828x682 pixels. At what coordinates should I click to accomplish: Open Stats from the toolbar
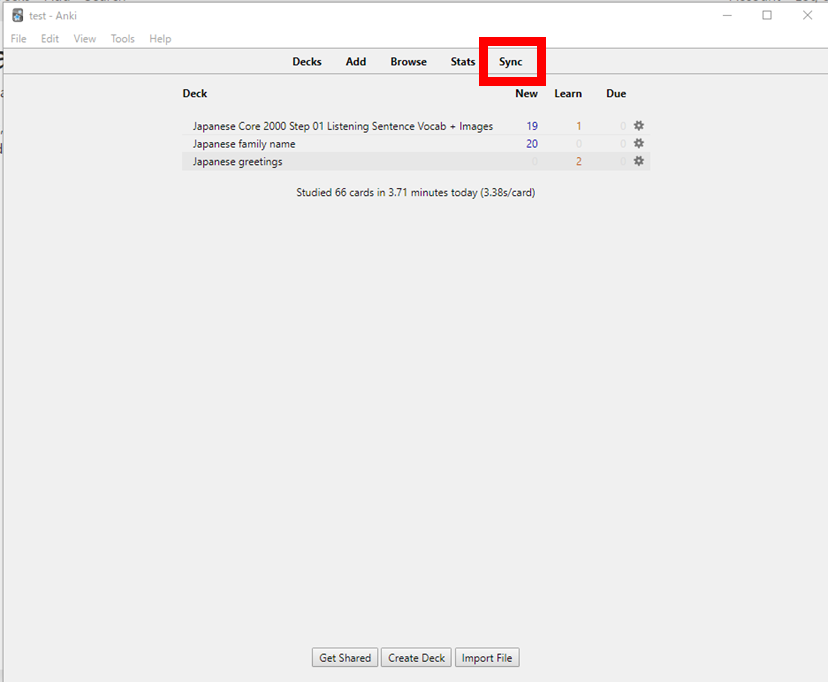(463, 62)
